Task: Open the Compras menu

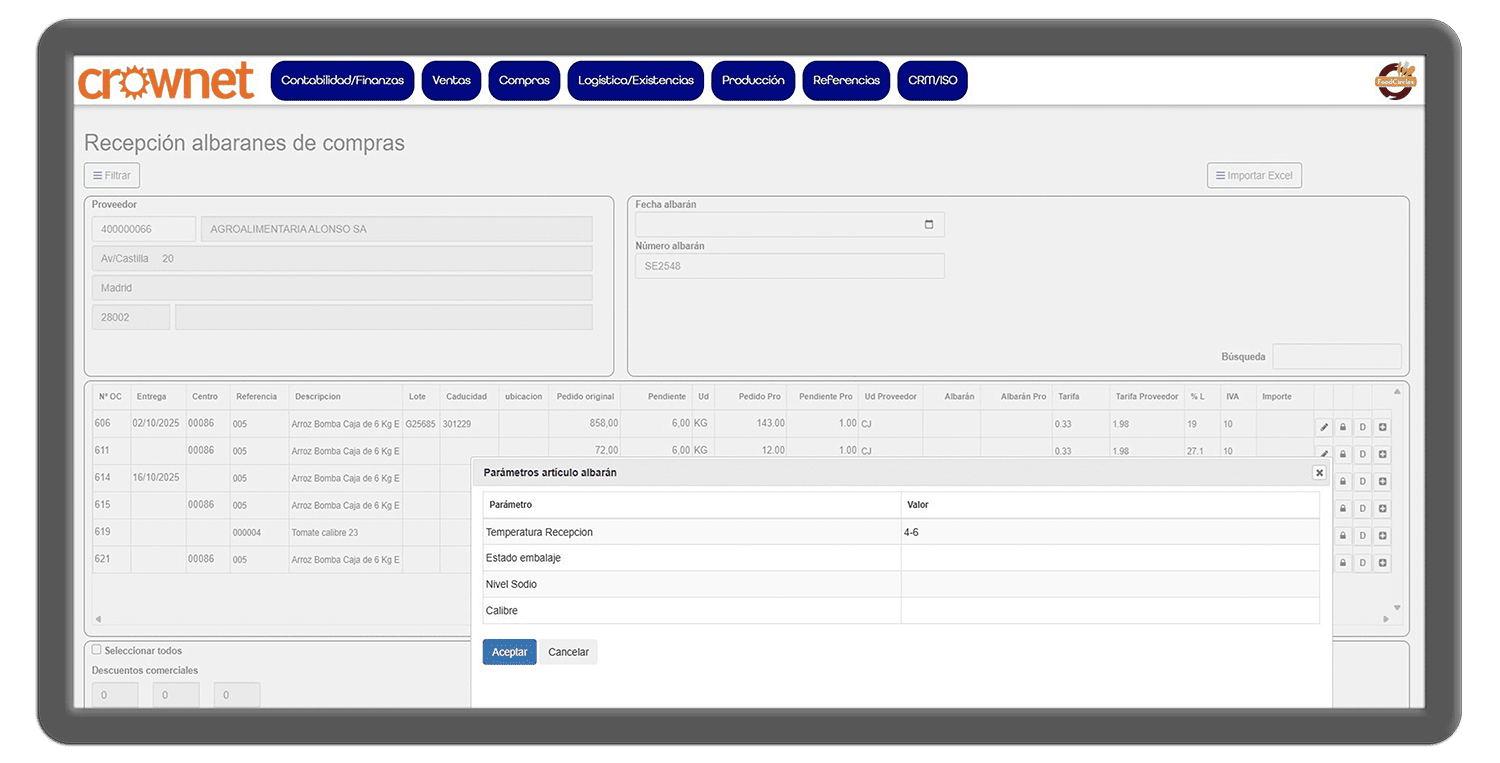Action: pyautogui.click(x=524, y=81)
